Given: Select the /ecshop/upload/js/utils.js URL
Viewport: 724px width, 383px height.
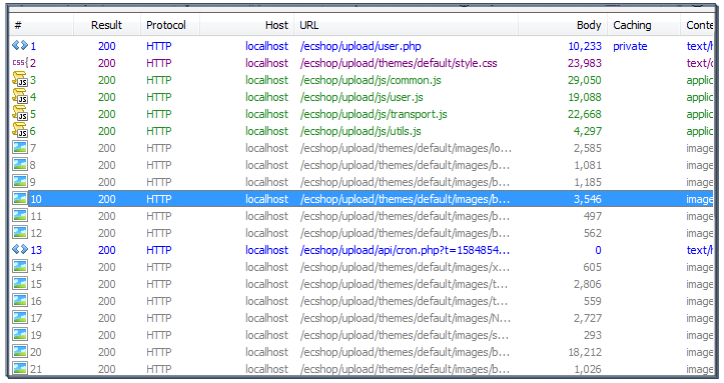Looking at the screenshot, I should 360,131.
